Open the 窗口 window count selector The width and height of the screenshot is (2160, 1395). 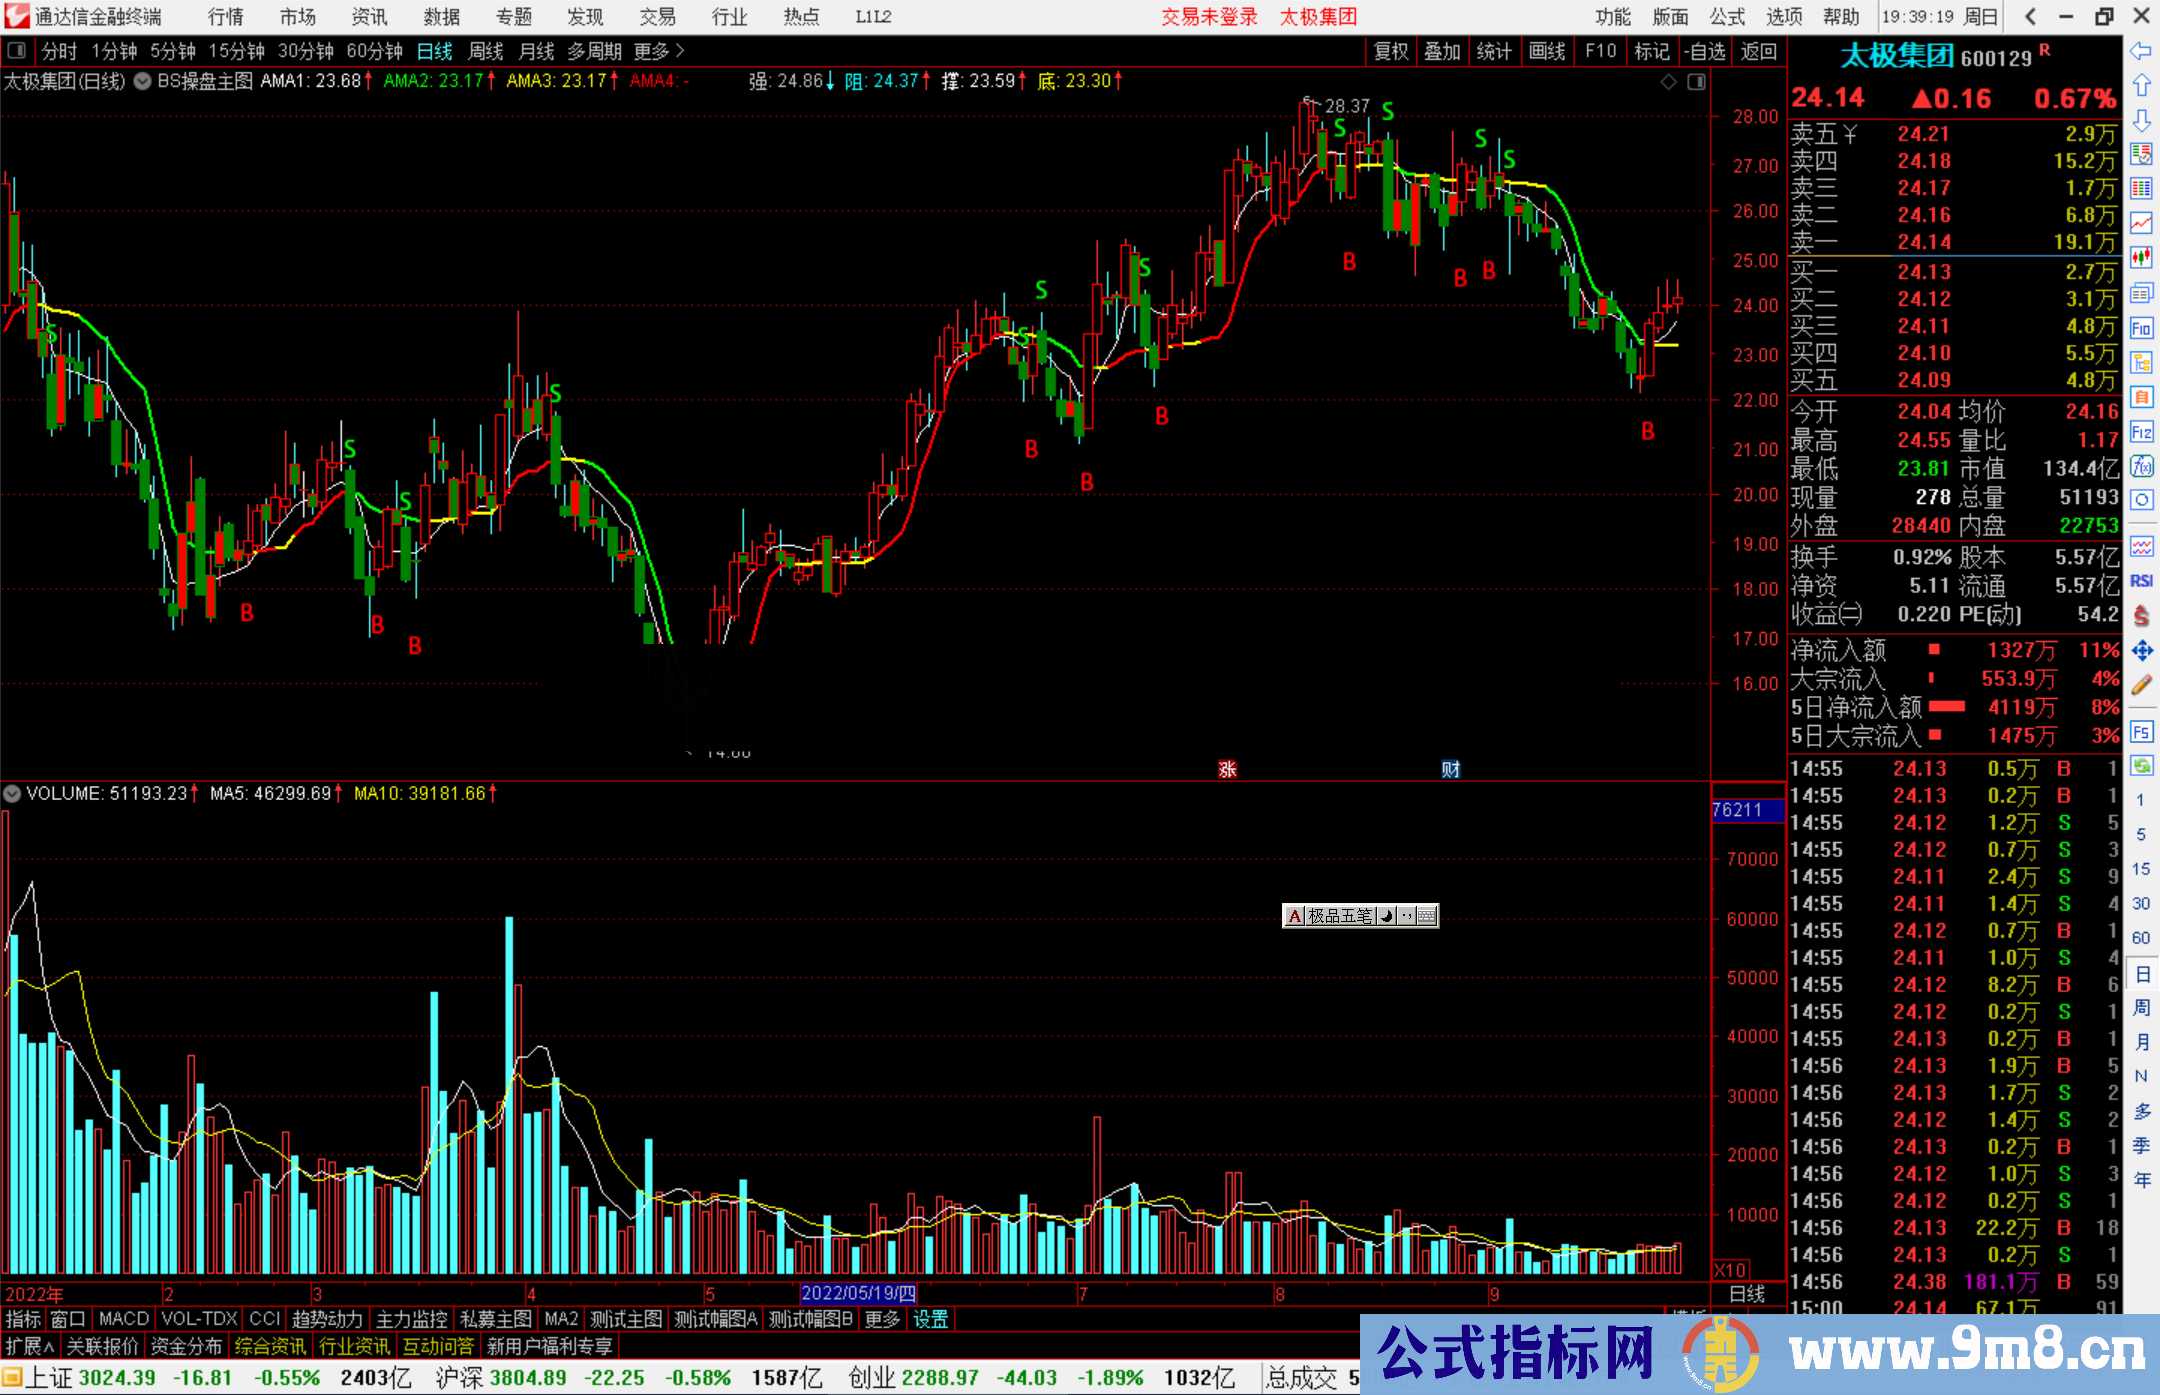click(68, 1319)
